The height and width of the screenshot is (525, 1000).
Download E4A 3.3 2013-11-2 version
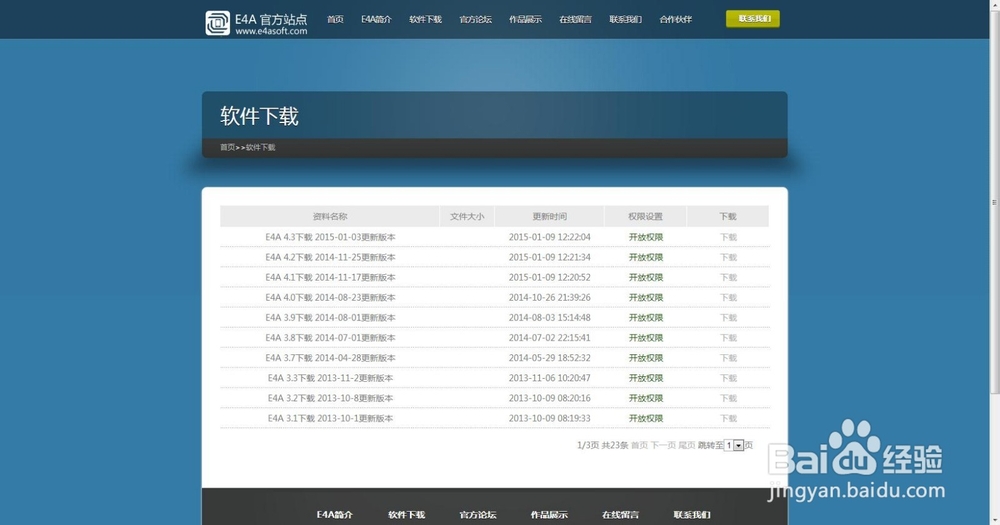click(x=728, y=378)
